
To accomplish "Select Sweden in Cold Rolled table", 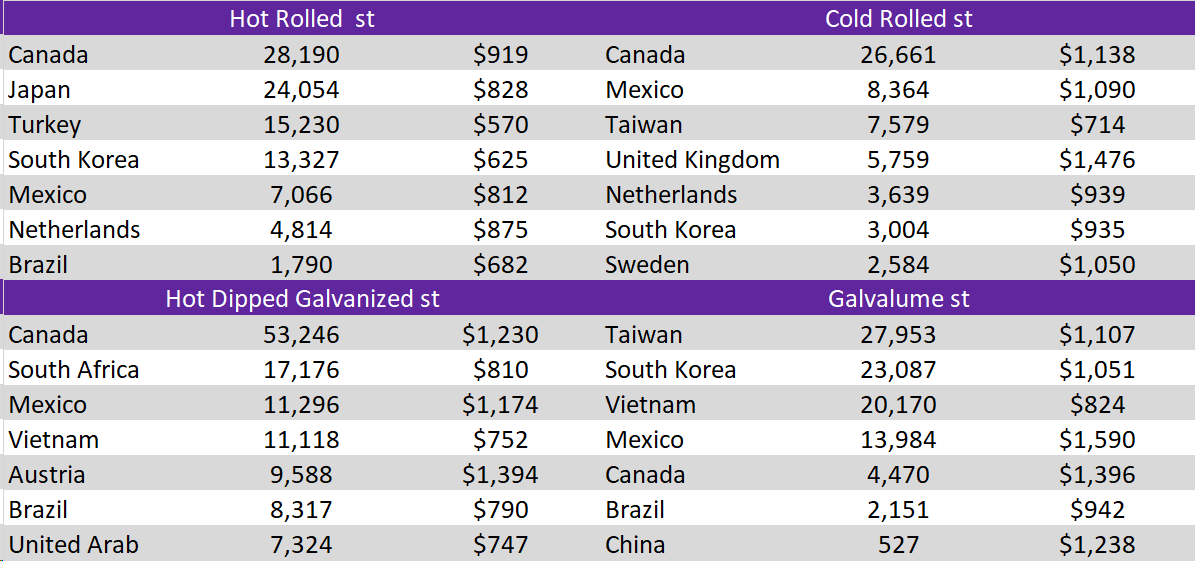I will 647,265.
